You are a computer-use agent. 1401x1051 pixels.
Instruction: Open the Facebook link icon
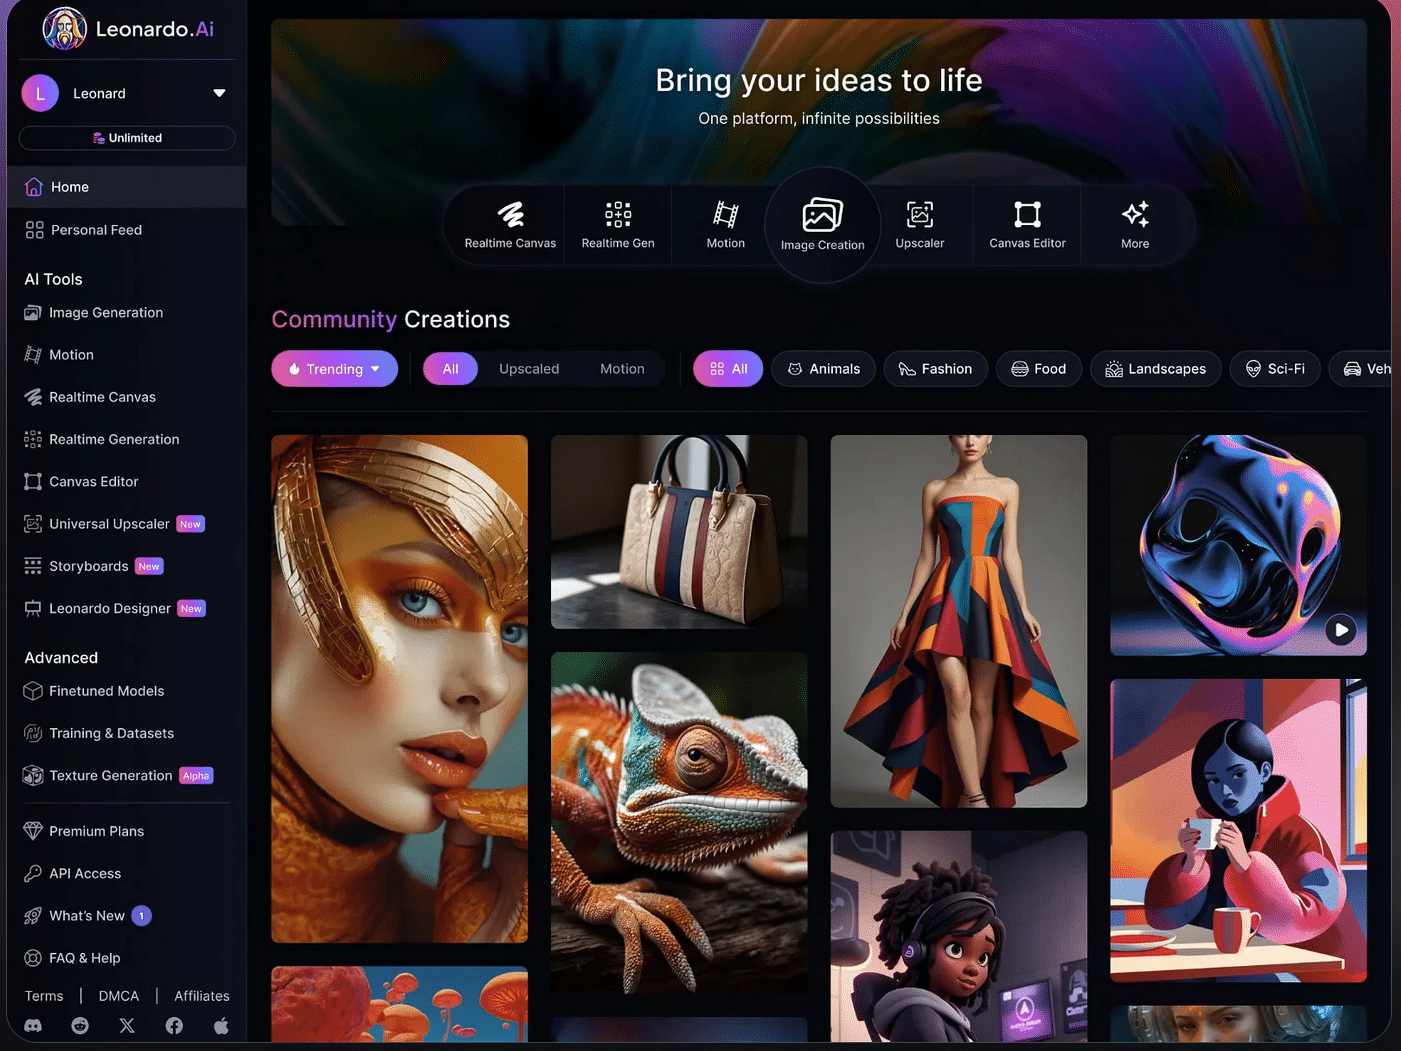tap(174, 1025)
